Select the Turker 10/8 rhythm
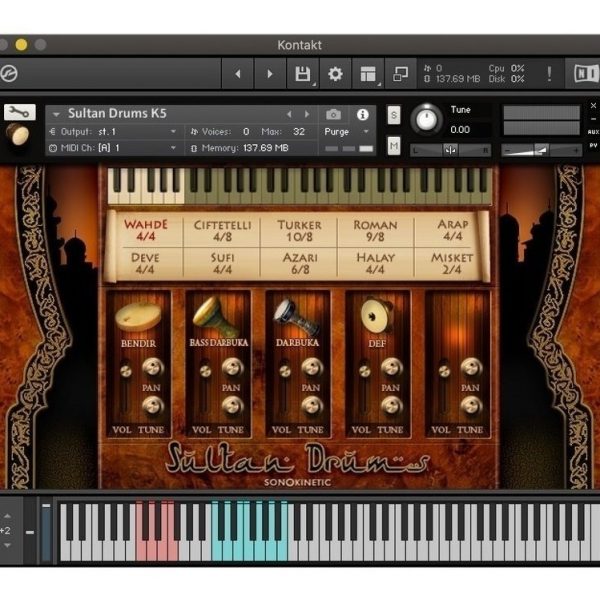The height and width of the screenshot is (600, 600). [299, 231]
